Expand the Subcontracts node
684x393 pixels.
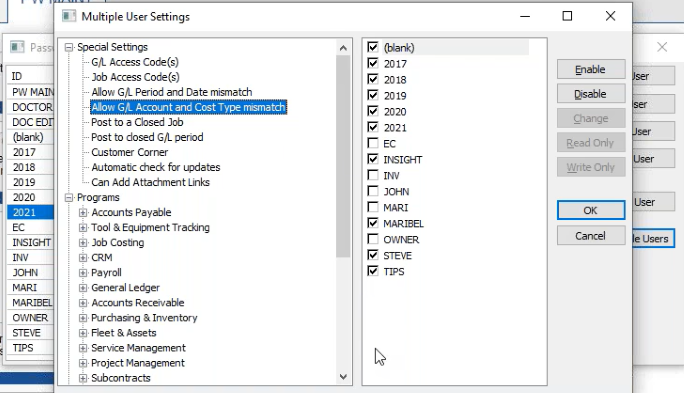click(82, 378)
